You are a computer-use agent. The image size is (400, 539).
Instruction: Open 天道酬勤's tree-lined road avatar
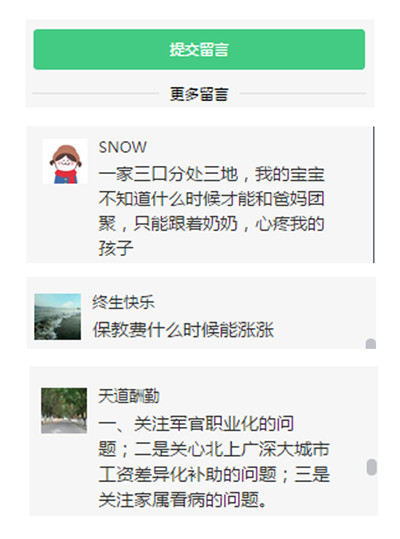click(64, 410)
